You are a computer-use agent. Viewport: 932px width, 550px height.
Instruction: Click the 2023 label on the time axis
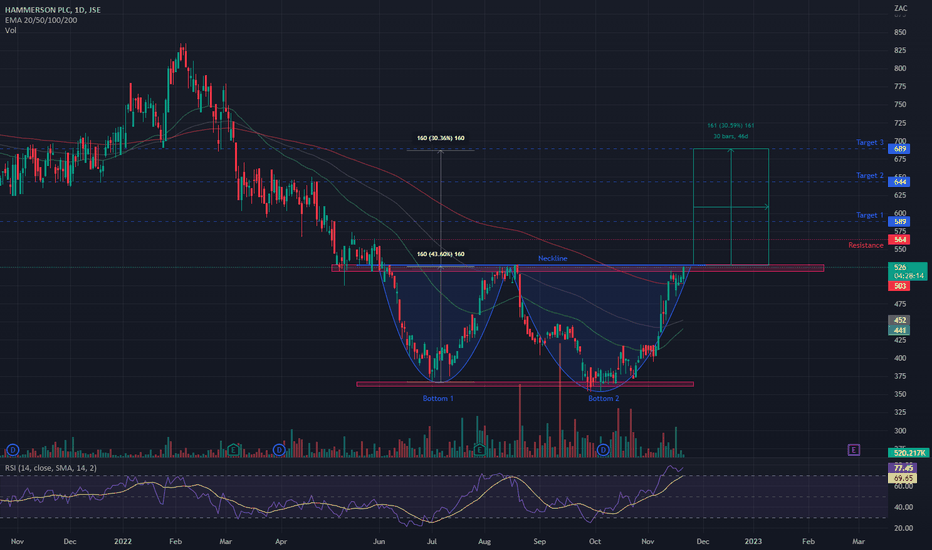click(753, 542)
